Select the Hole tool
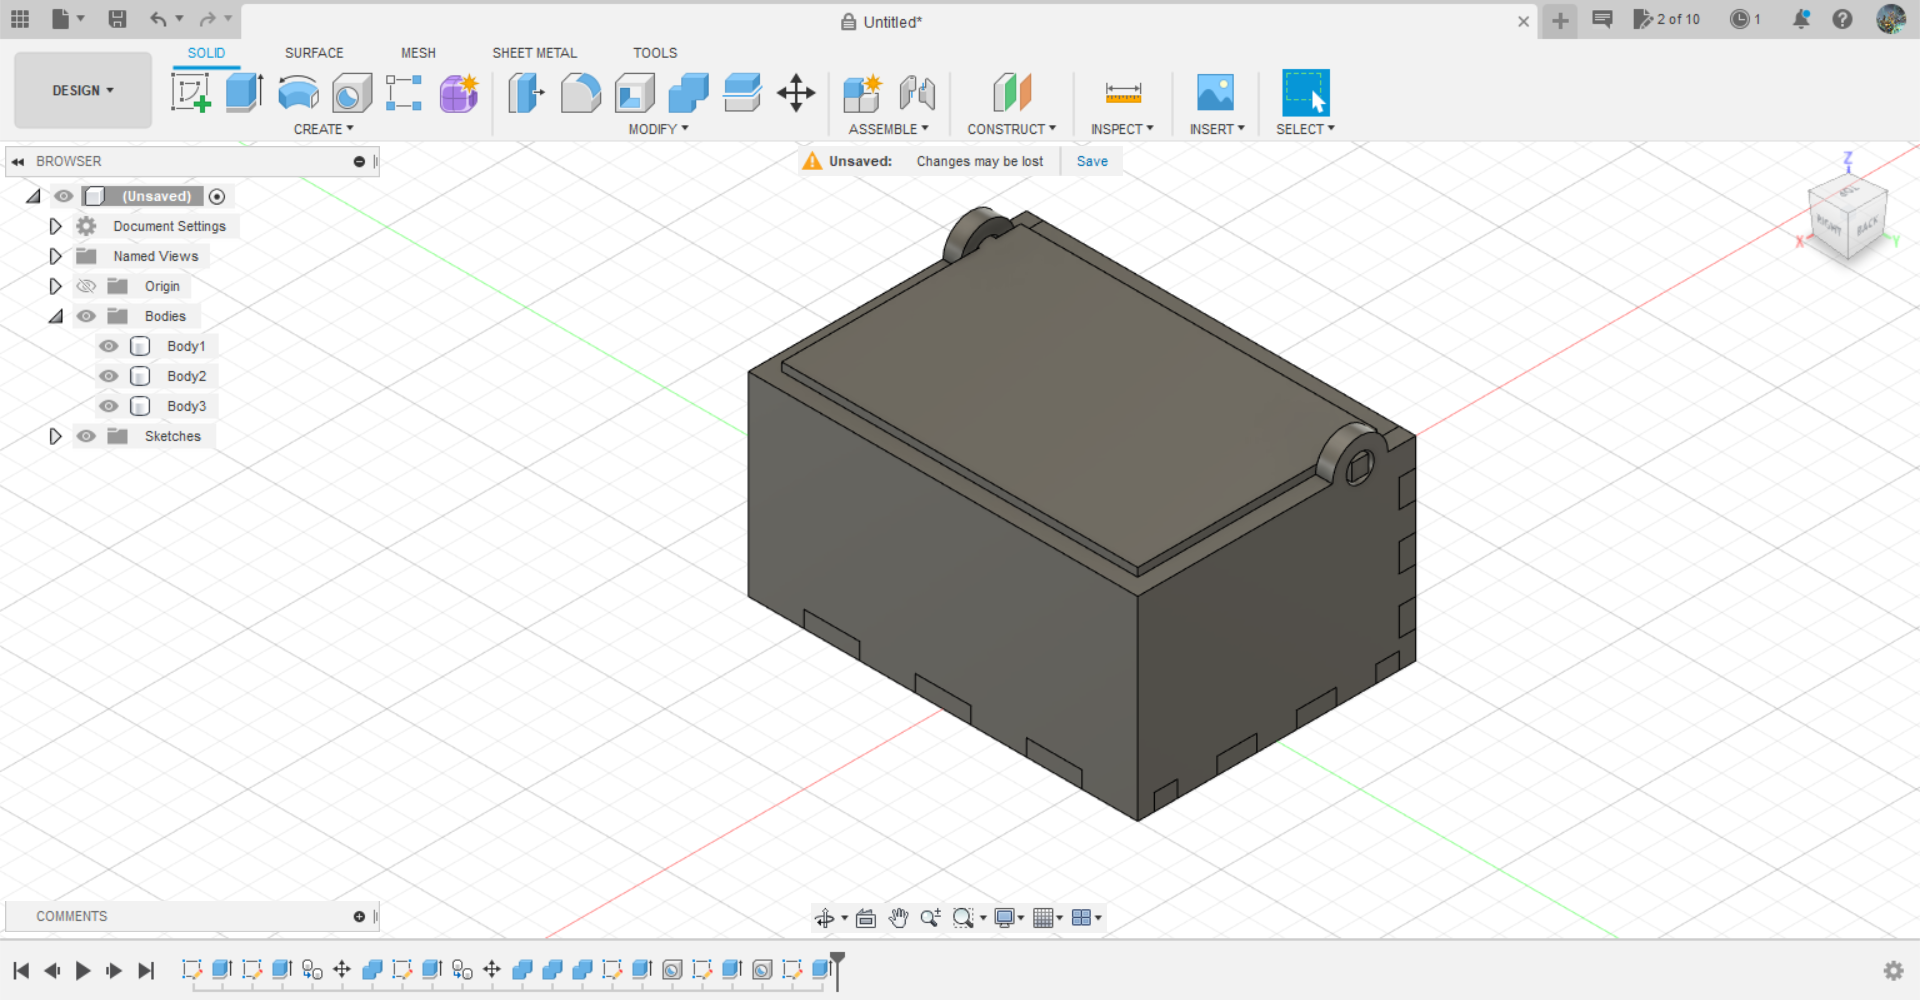The image size is (1920, 1000). coord(352,93)
